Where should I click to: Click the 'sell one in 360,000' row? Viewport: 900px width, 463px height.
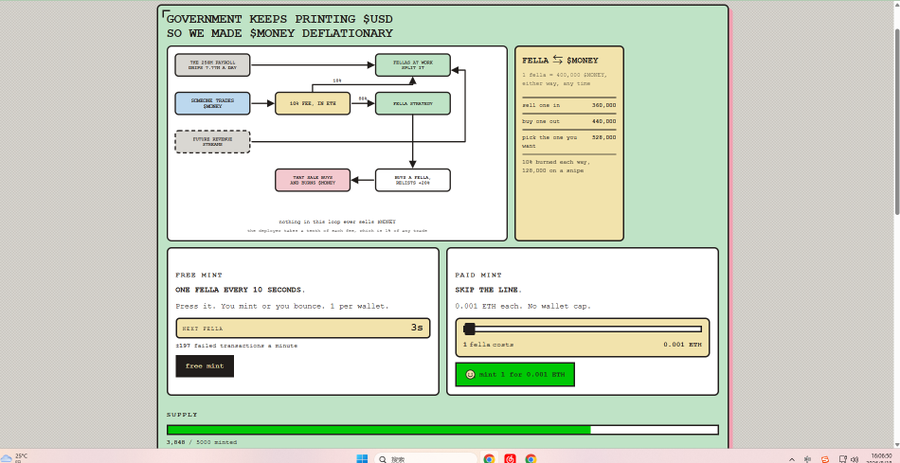click(569, 105)
